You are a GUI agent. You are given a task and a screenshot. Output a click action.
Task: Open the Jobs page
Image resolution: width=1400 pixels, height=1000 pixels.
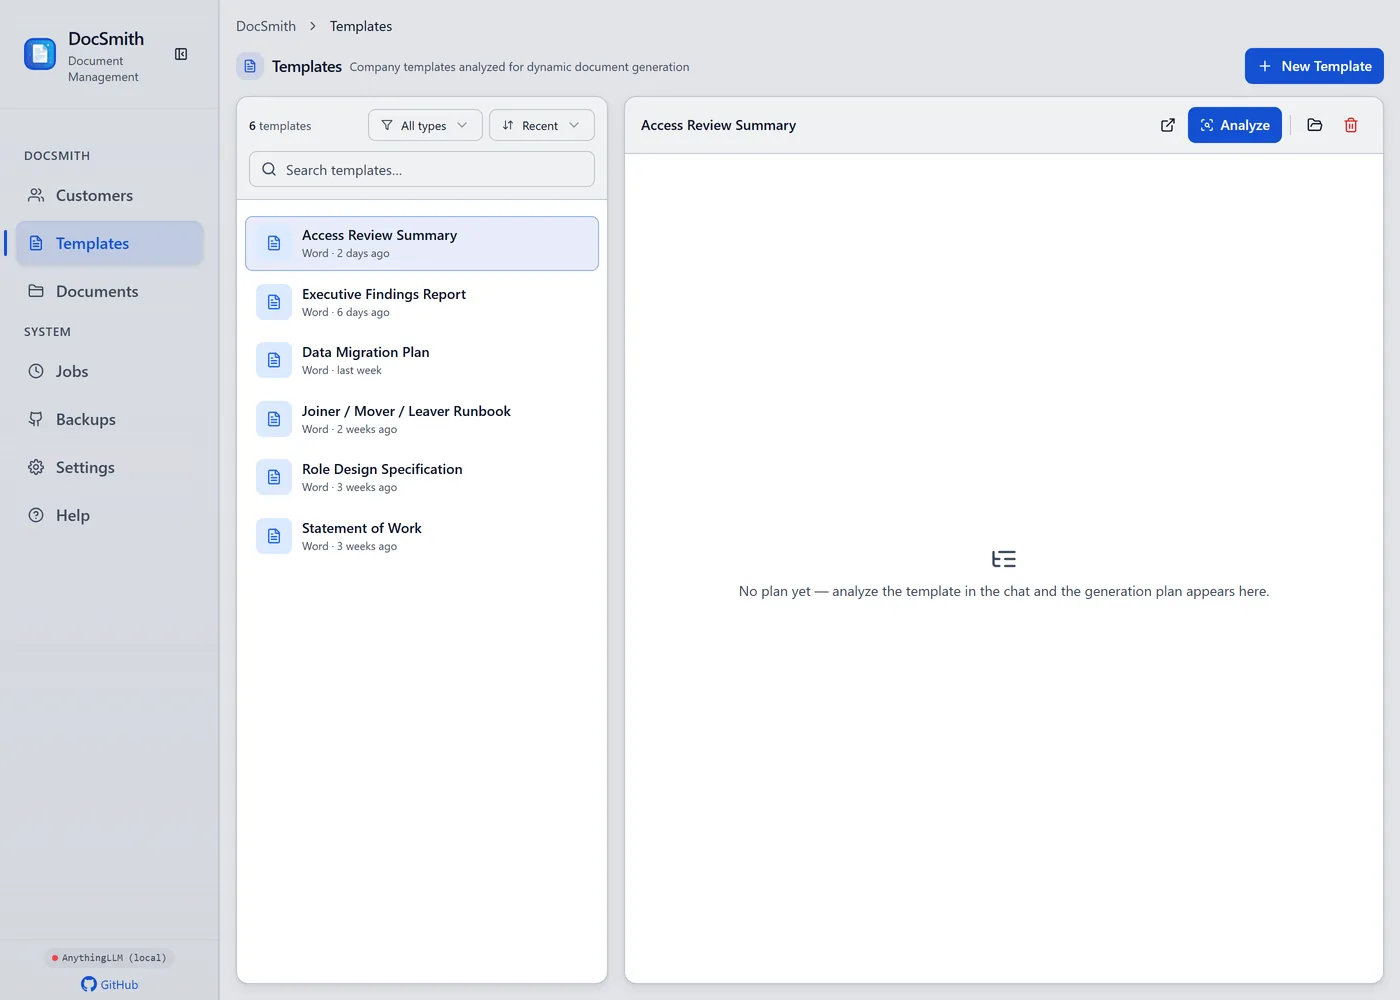point(109,372)
